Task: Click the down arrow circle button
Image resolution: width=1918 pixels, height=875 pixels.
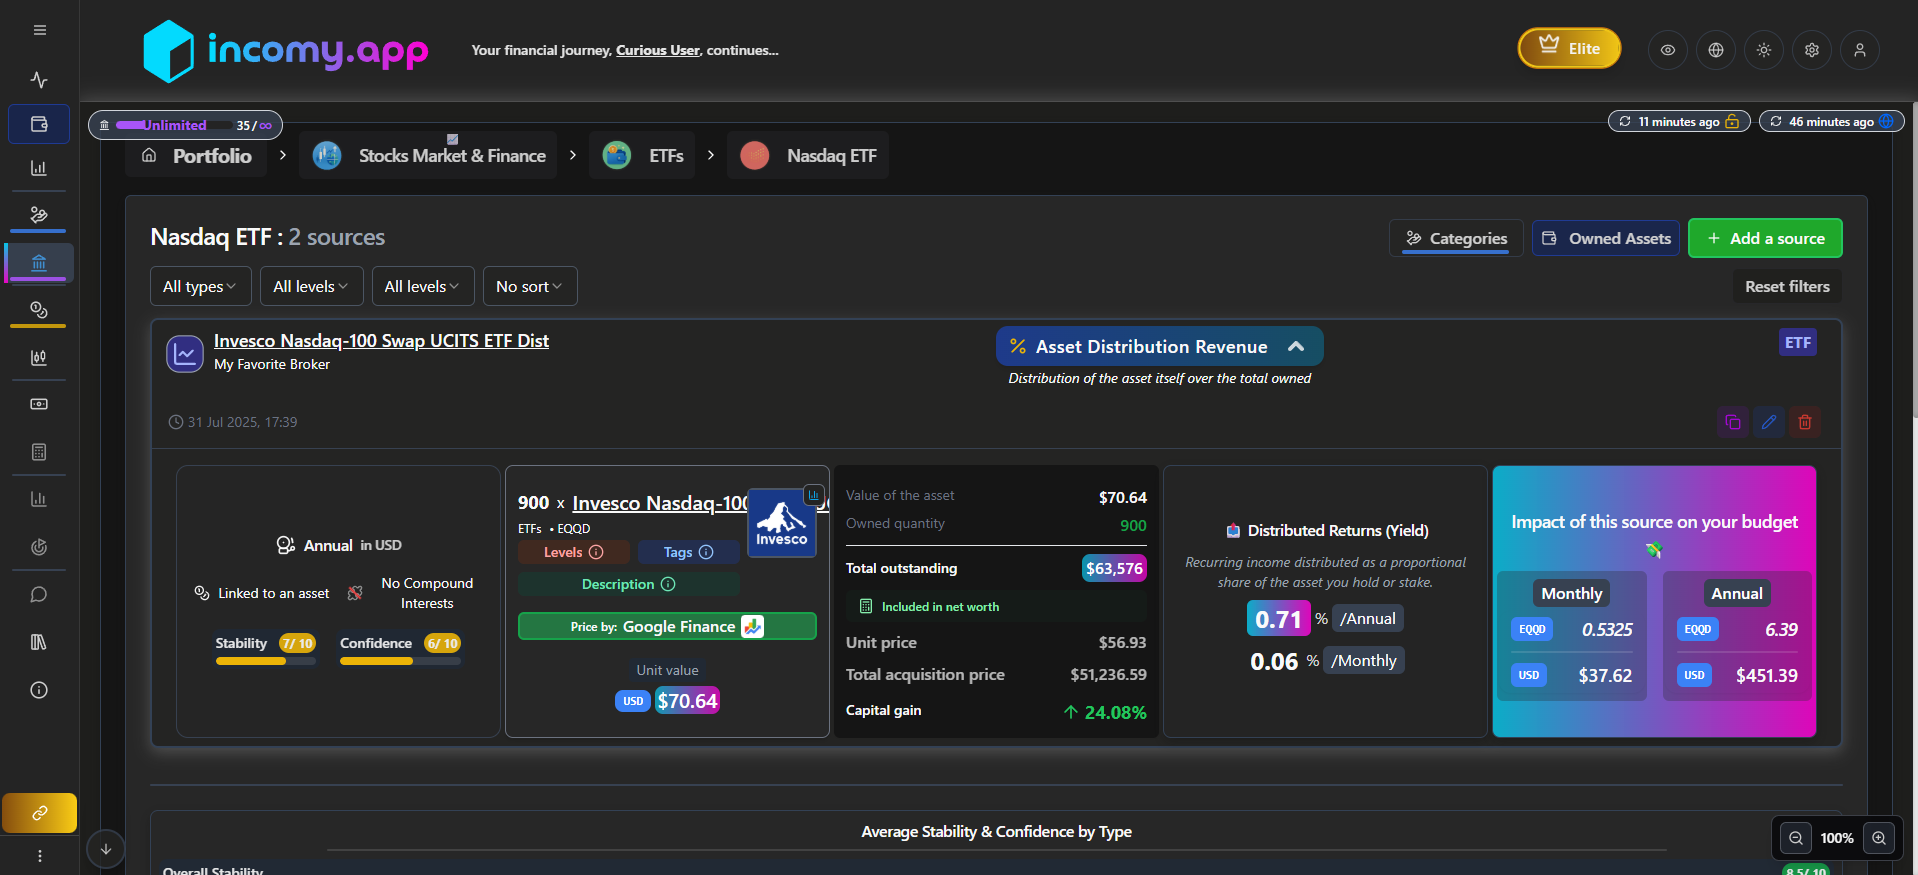Action: click(106, 849)
